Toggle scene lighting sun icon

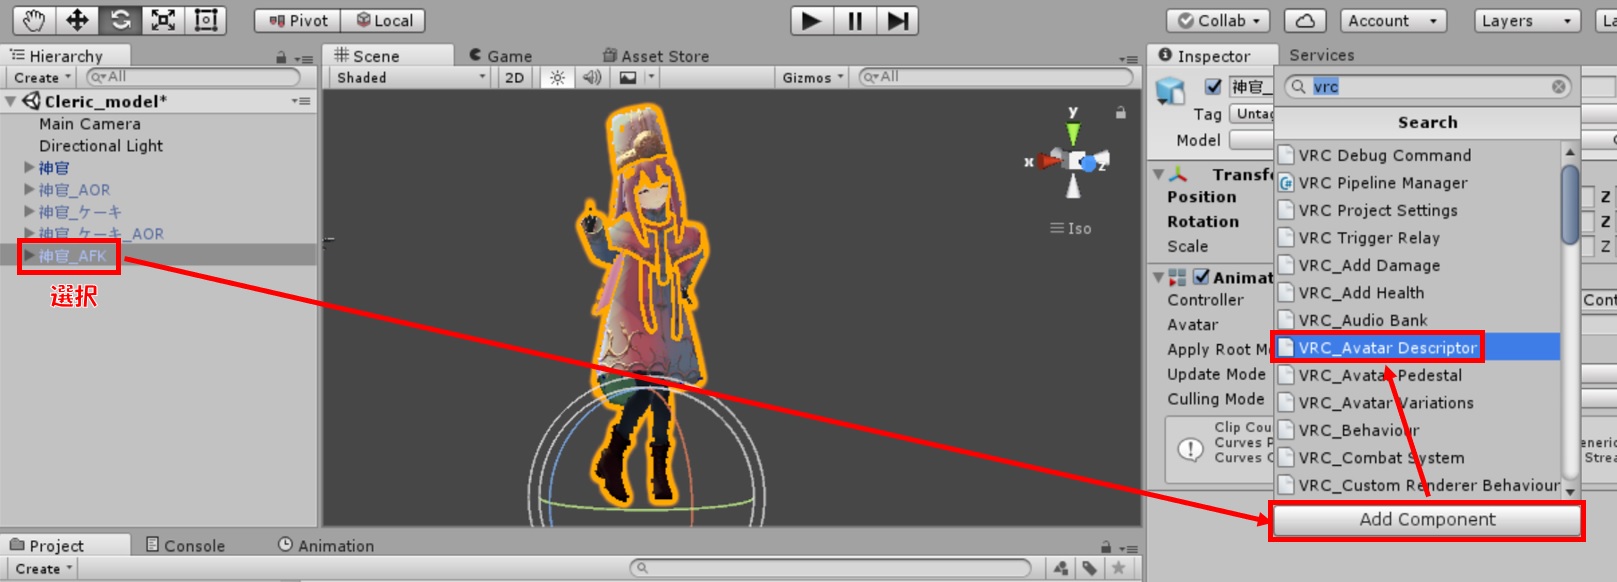point(557,78)
